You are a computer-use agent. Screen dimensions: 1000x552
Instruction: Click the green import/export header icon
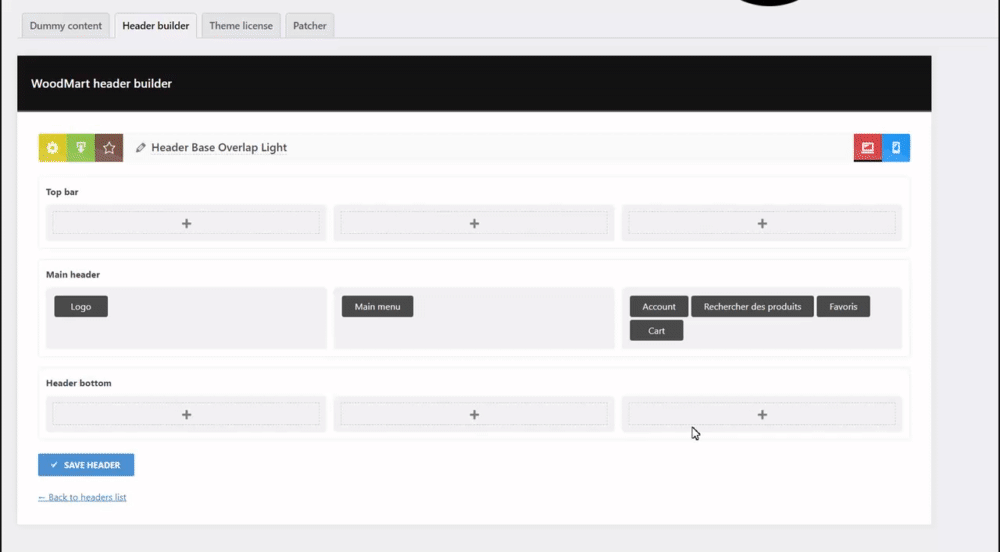[81, 148]
